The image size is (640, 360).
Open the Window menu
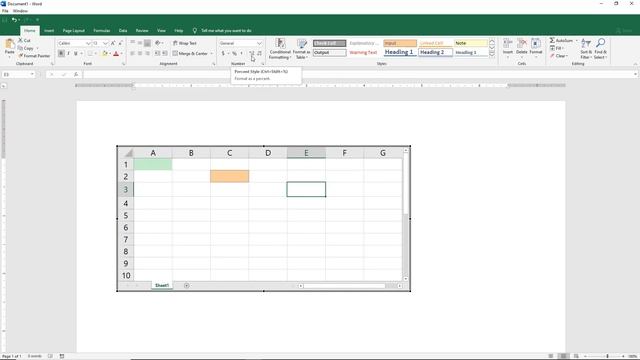tap(20, 11)
